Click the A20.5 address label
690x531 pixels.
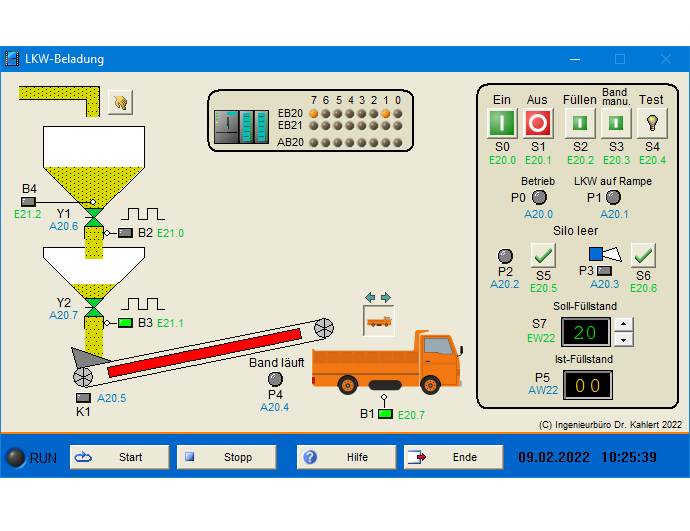coord(111,398)
